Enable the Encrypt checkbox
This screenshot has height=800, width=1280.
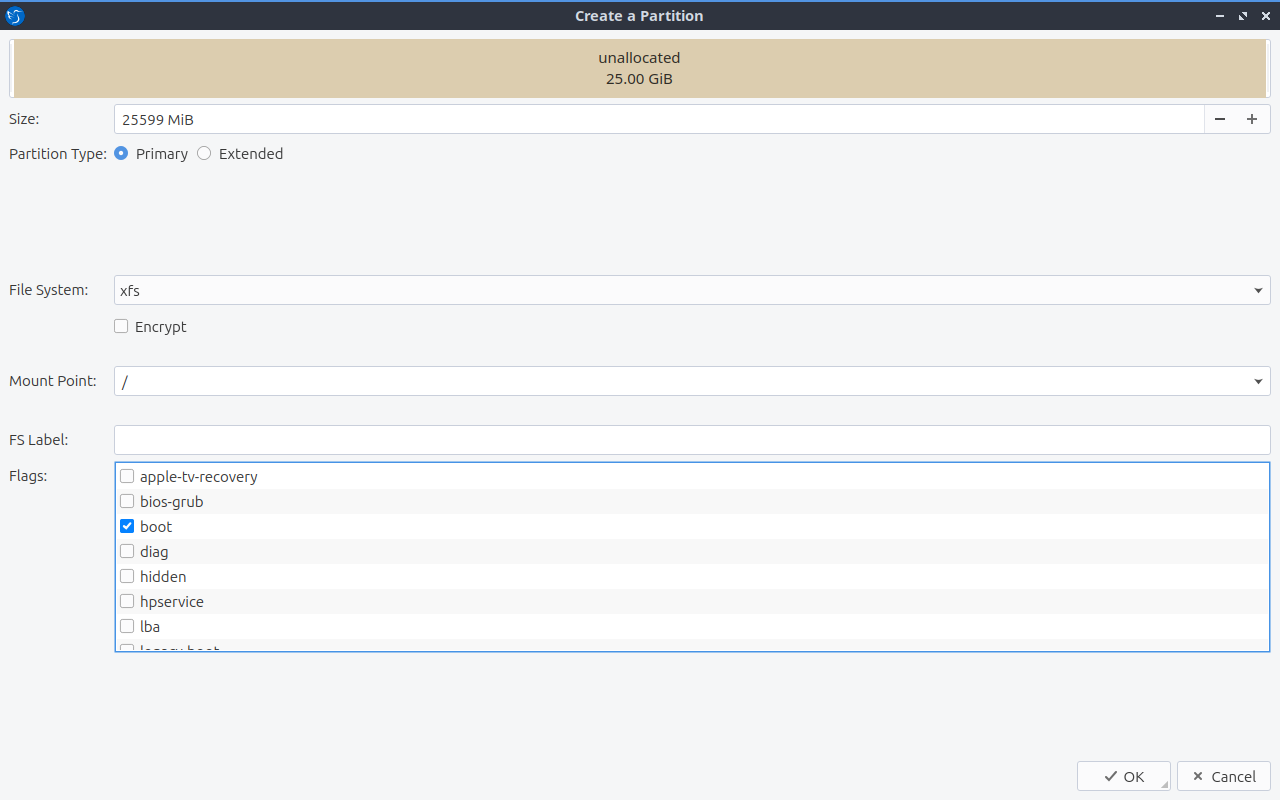pyautogui.click(x=121, y=327)
